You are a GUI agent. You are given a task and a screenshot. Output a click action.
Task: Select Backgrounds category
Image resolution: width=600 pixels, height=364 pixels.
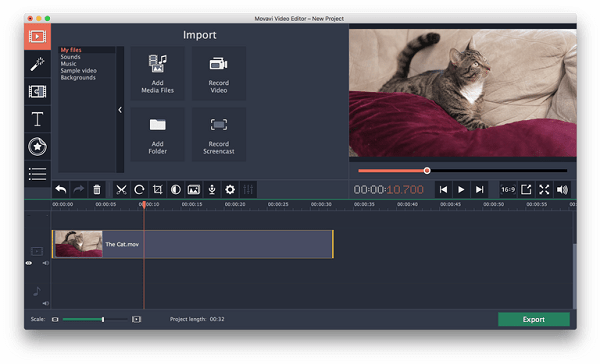[x=78, y=77]
